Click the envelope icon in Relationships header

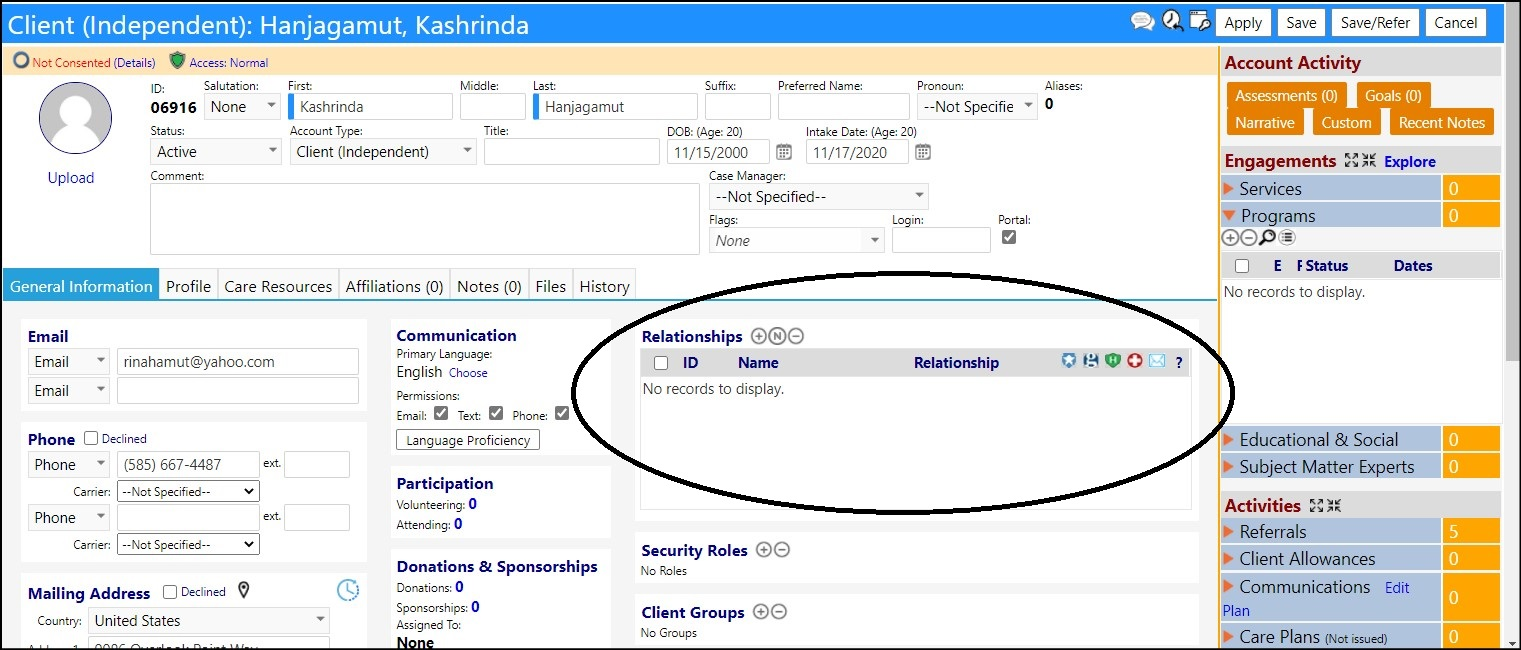(1157, 361)
